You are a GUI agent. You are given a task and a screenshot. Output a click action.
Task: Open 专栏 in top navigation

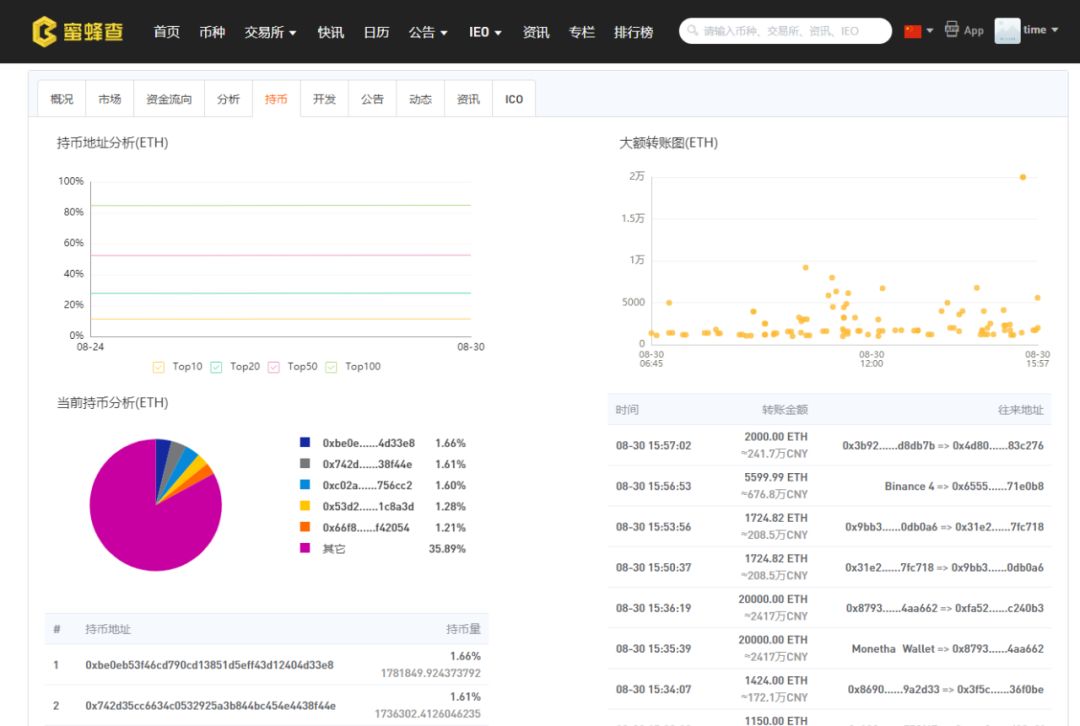581,32
